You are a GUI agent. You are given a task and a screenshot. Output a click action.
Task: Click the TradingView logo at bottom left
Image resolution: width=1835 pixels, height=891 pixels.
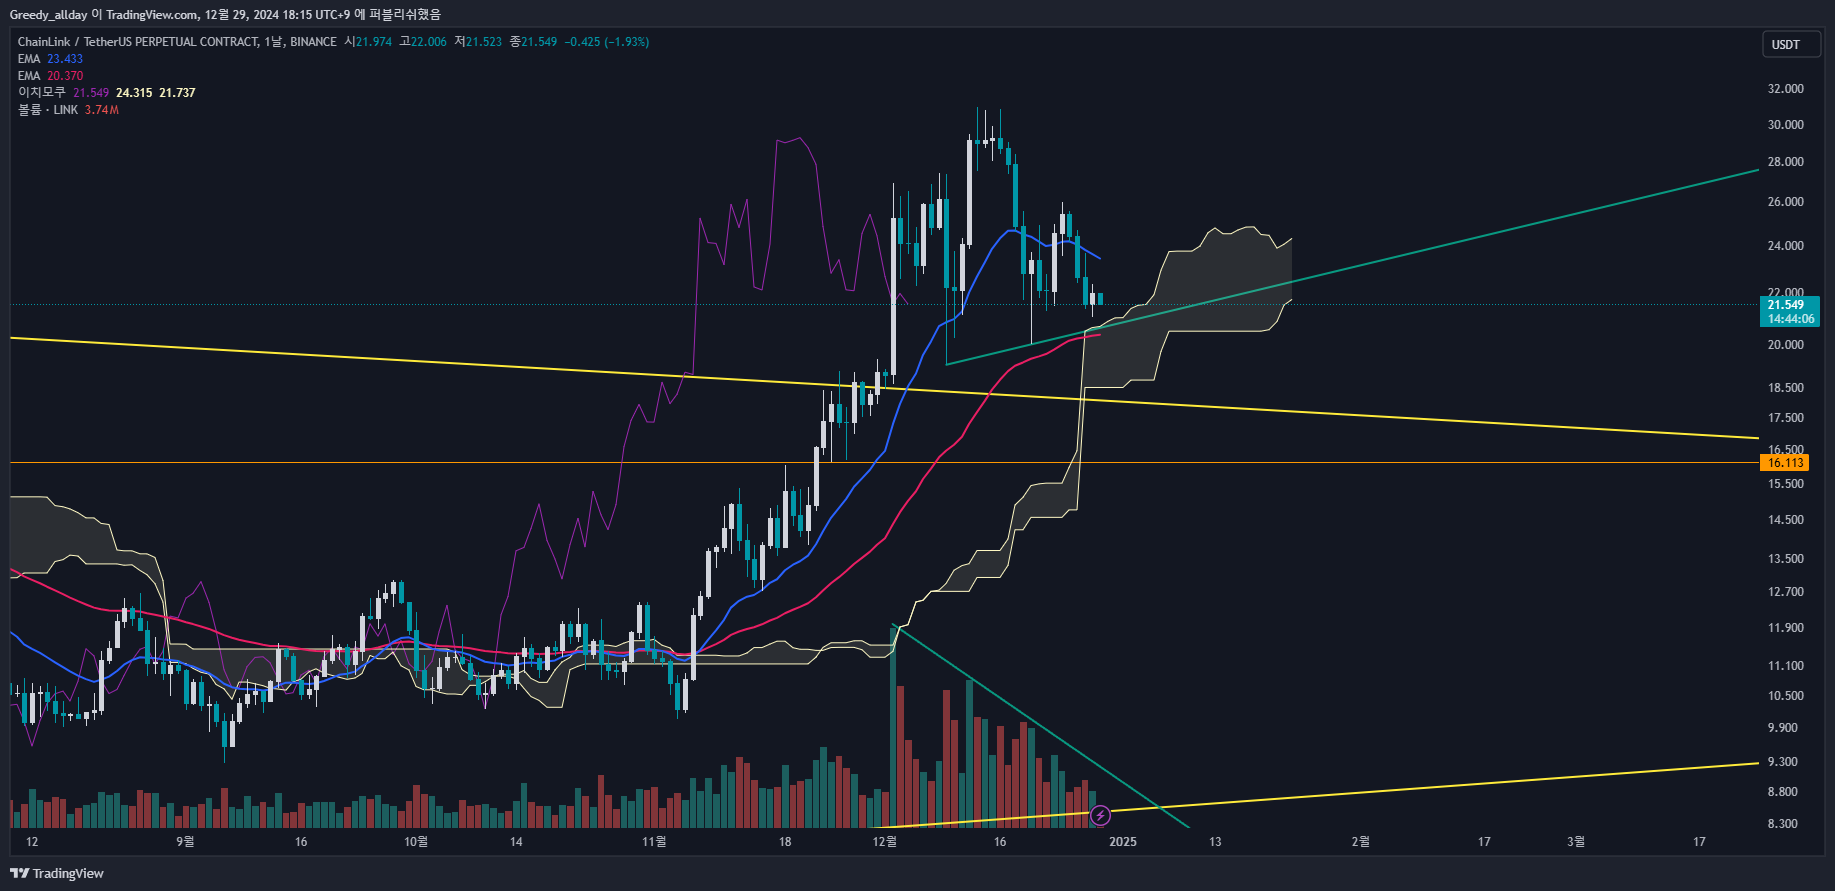point(57,873)
